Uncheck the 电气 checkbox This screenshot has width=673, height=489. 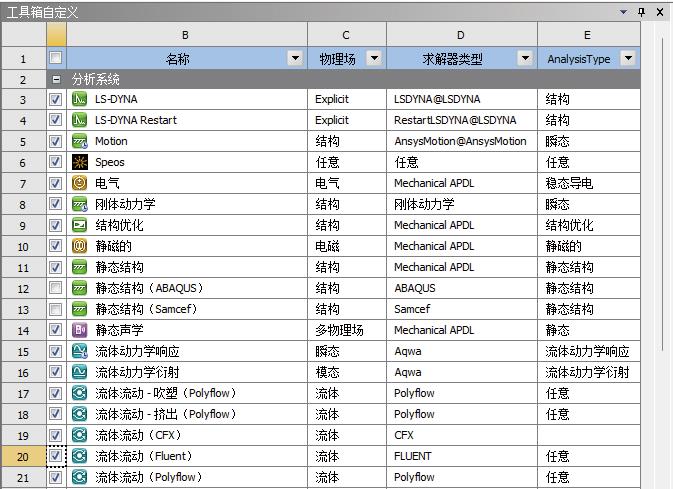pos(56,183)
